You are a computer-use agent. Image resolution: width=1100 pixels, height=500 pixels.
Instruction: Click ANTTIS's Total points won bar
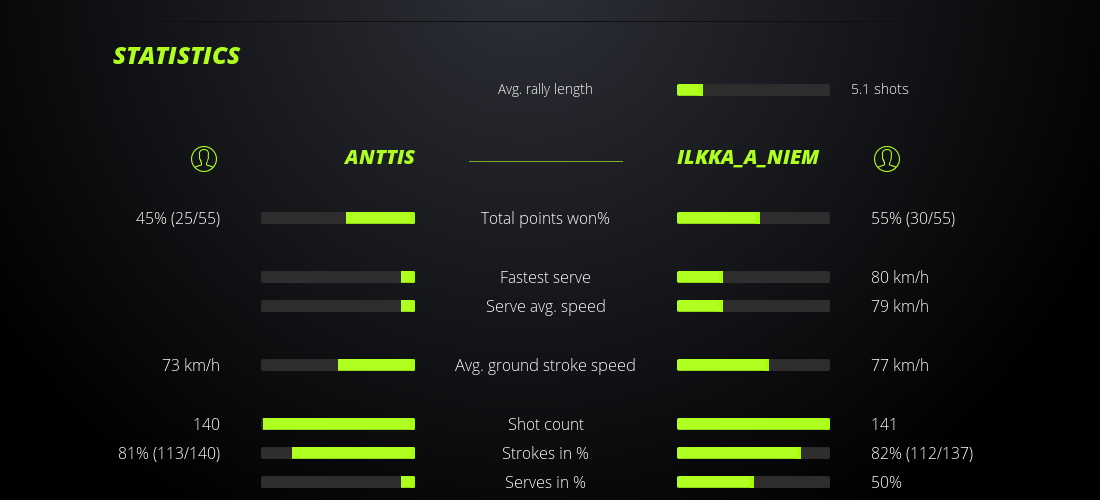point(338,218)
